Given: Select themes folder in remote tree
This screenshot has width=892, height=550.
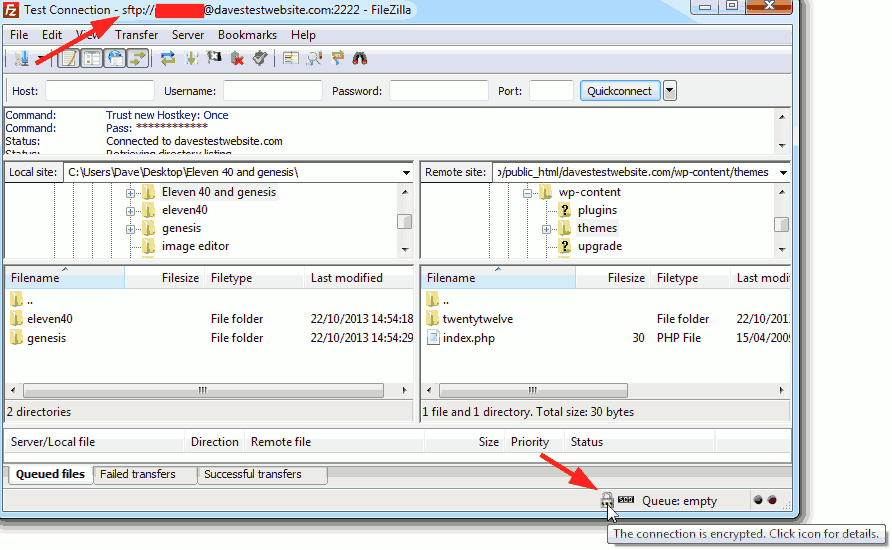Looking at the screenshot, I should tap(597, 228).
